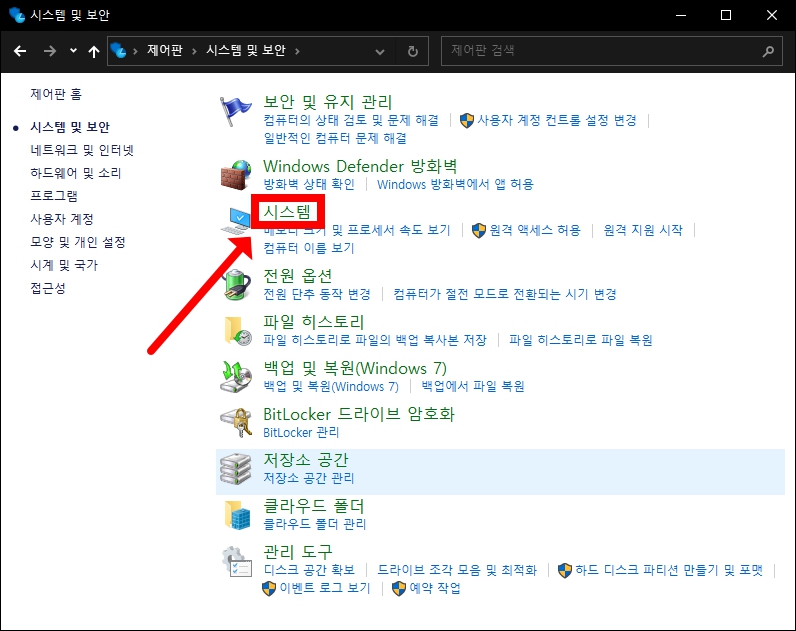Open the 관리 도구 heading
Viewport: 796px width, 631px height.
click(297, 552)
